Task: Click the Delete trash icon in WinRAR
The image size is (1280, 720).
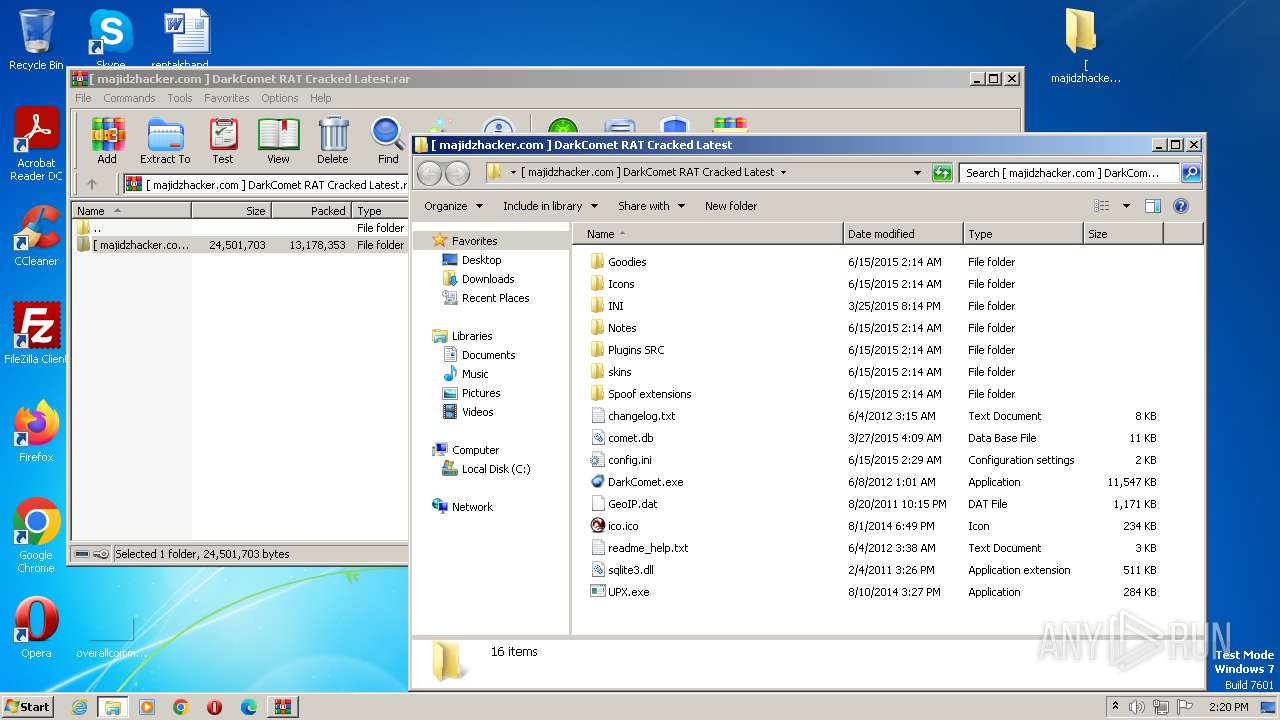Action: 333,140
